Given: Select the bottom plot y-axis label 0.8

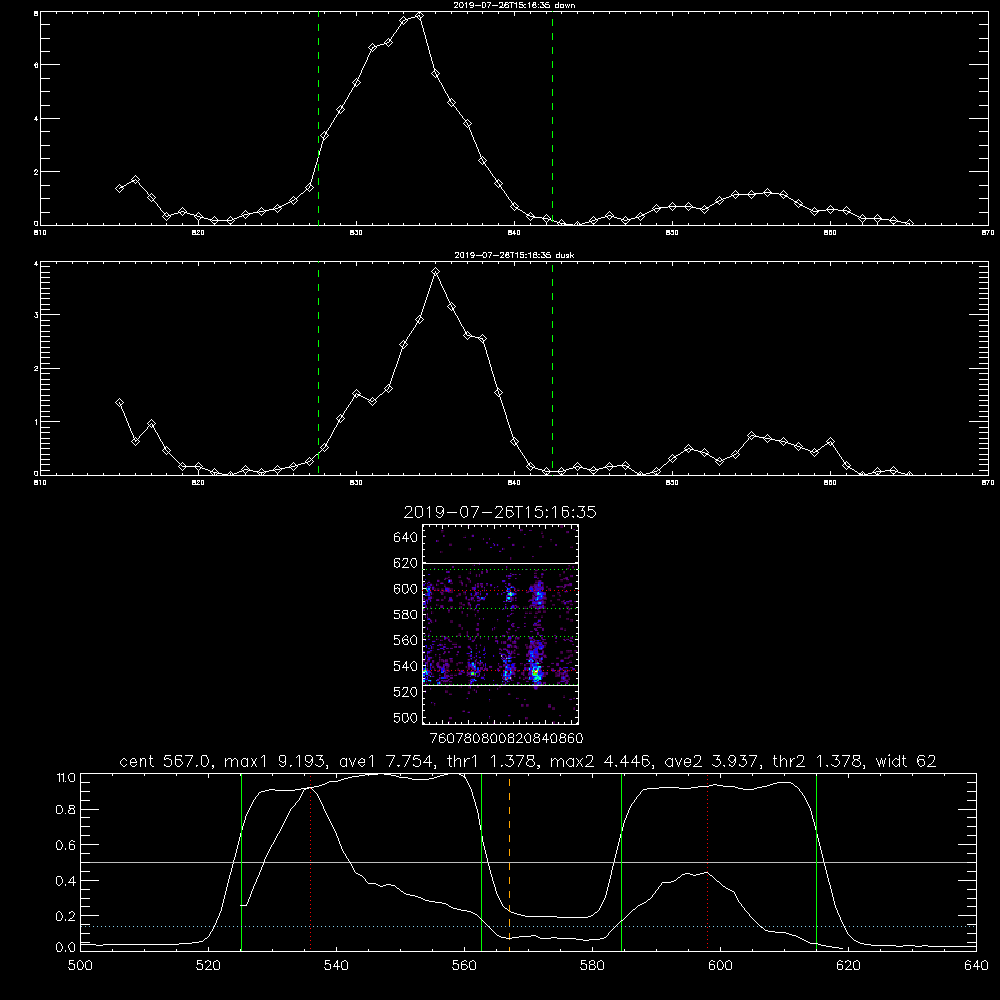Looking at the screenshot, I should pos(66,809).
